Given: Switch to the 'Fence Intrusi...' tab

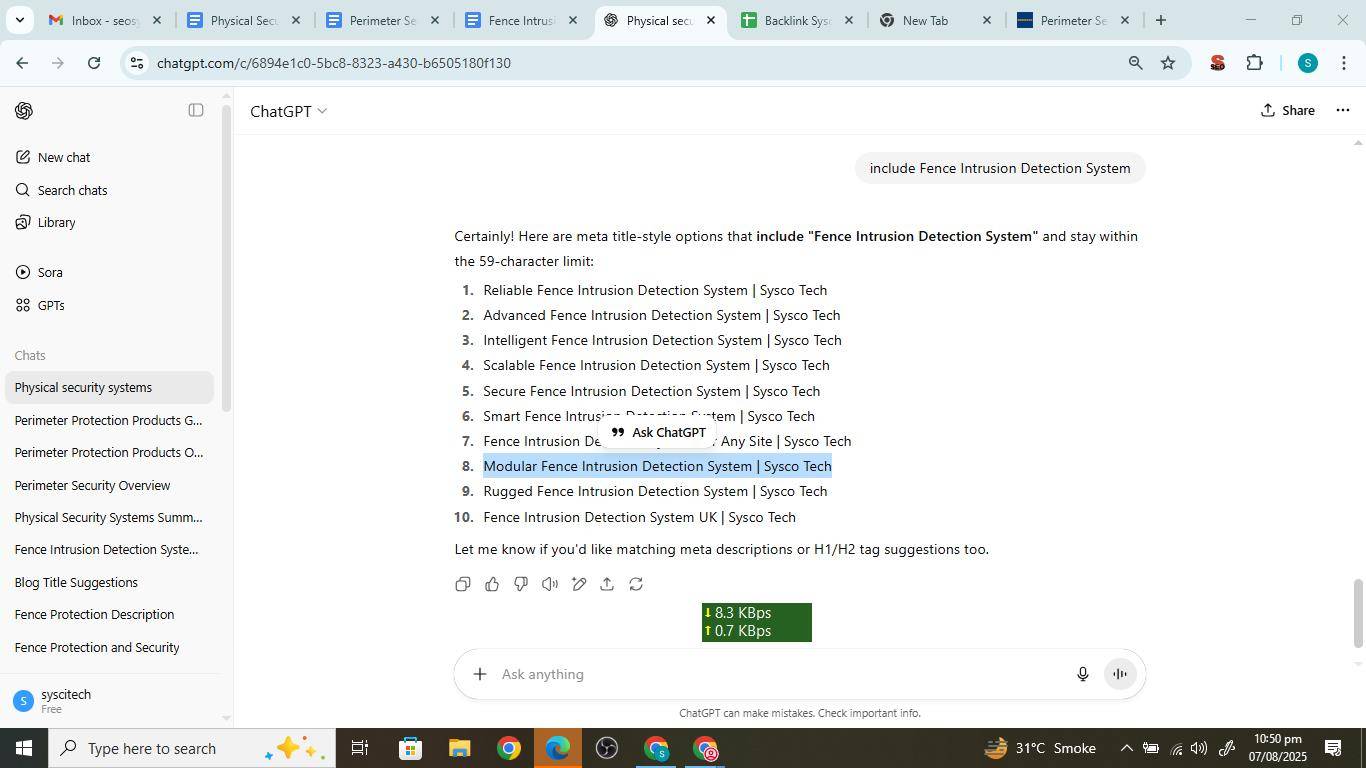Looking at the screenshot, I should point(520,20).
